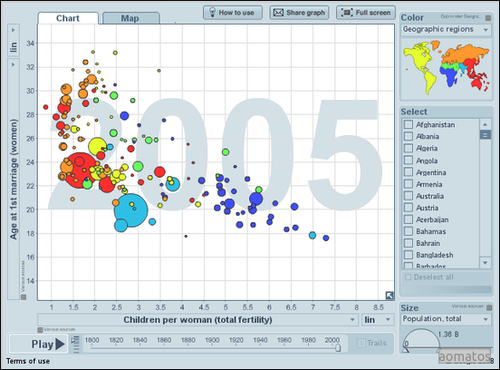500x370 pixels.
Task: Click the lightbulb How to use icon
Action: point(212,13)
